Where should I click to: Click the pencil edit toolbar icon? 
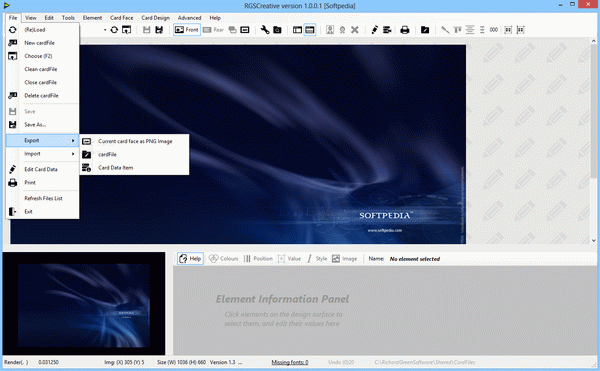(375, 29)
